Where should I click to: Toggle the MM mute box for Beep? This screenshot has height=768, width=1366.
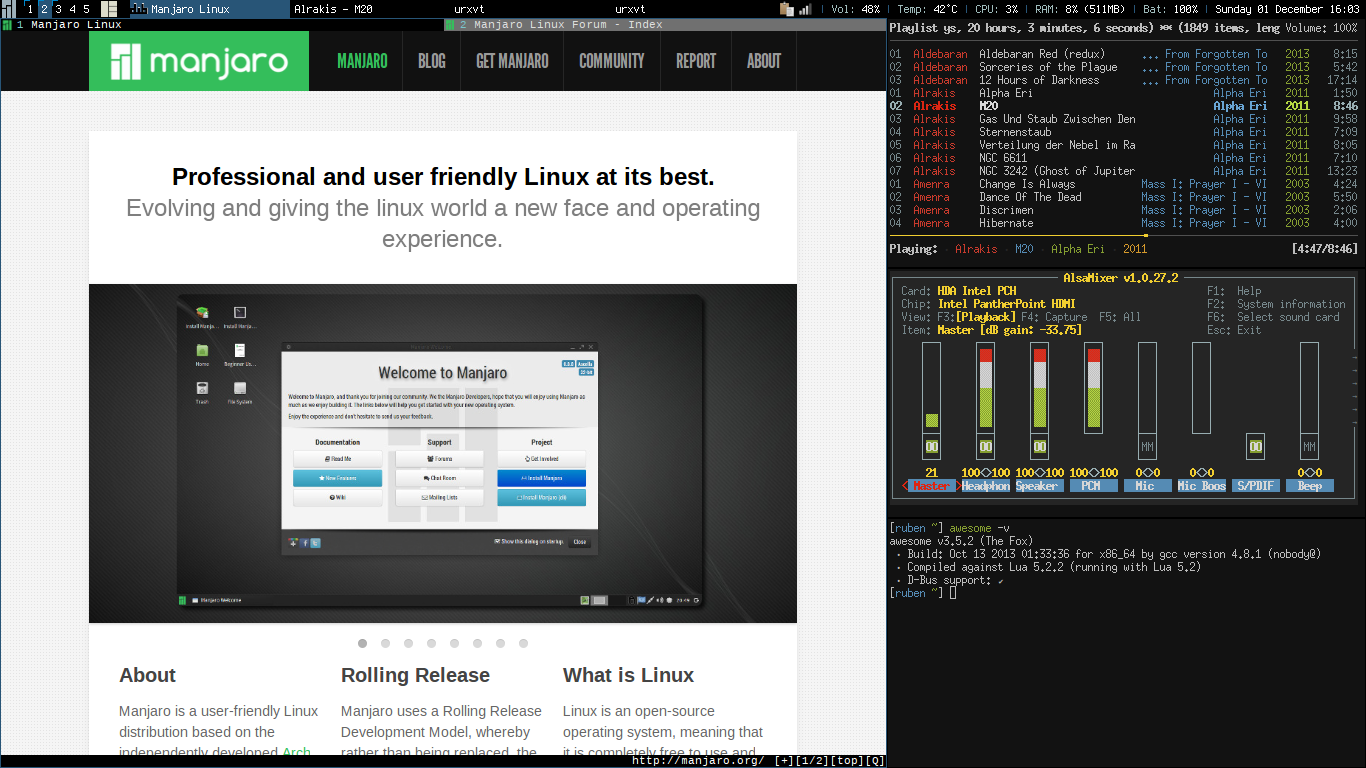click(1310, 447)
